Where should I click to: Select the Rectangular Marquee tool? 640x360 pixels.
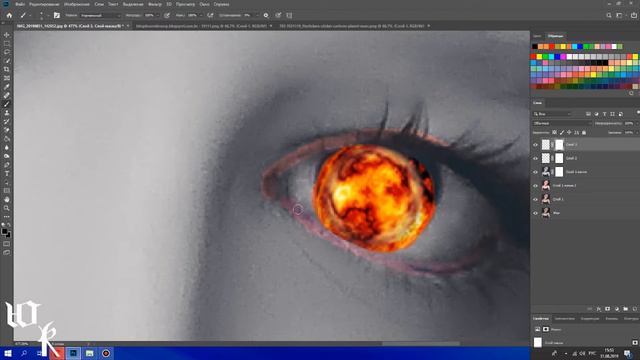[x=7, y=44]
